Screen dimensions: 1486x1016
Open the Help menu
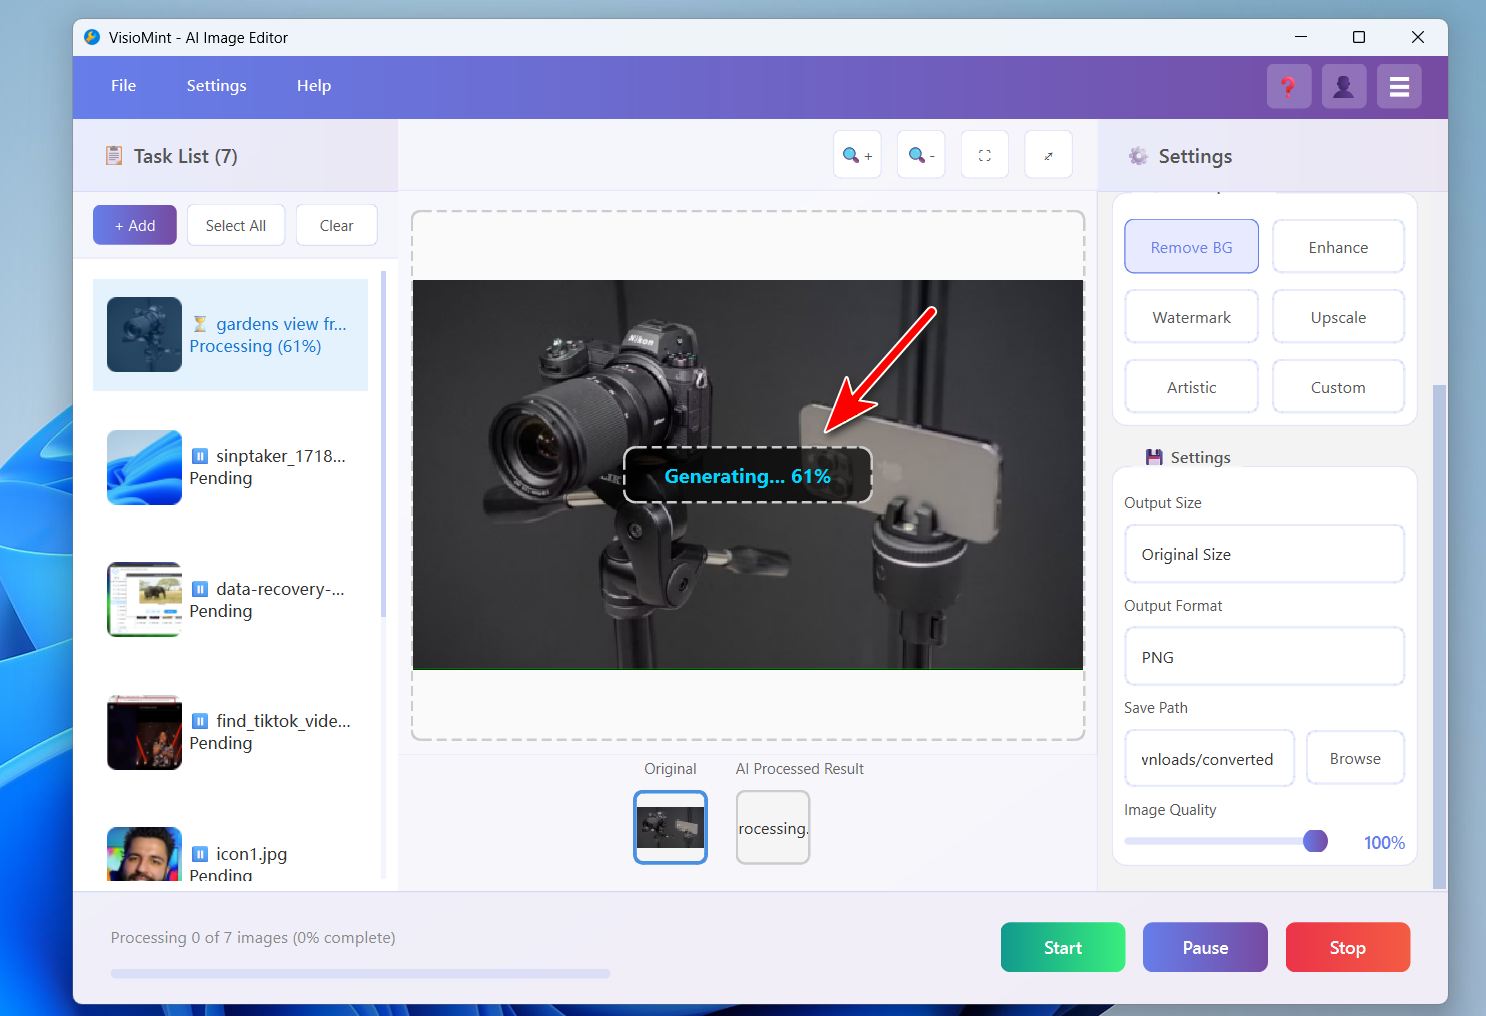[x=313, y=86]
